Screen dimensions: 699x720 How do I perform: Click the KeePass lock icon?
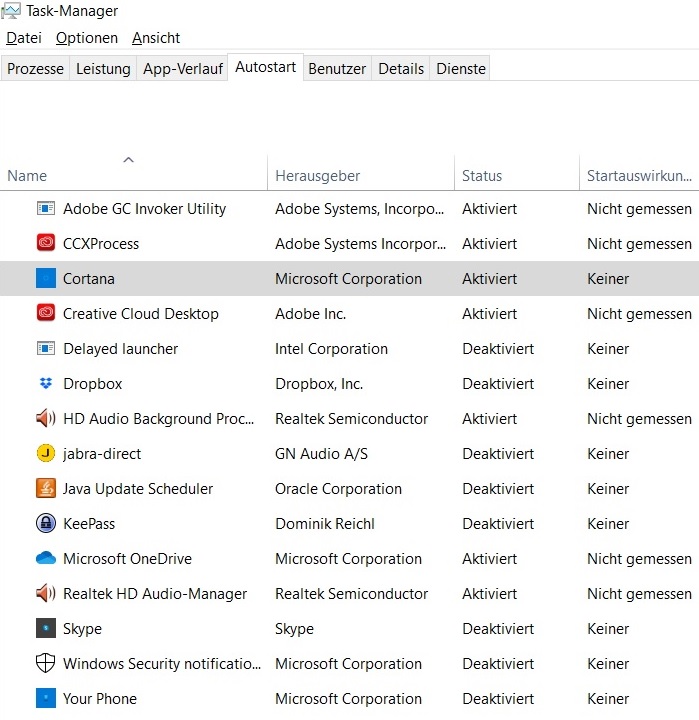pos(46,523)
